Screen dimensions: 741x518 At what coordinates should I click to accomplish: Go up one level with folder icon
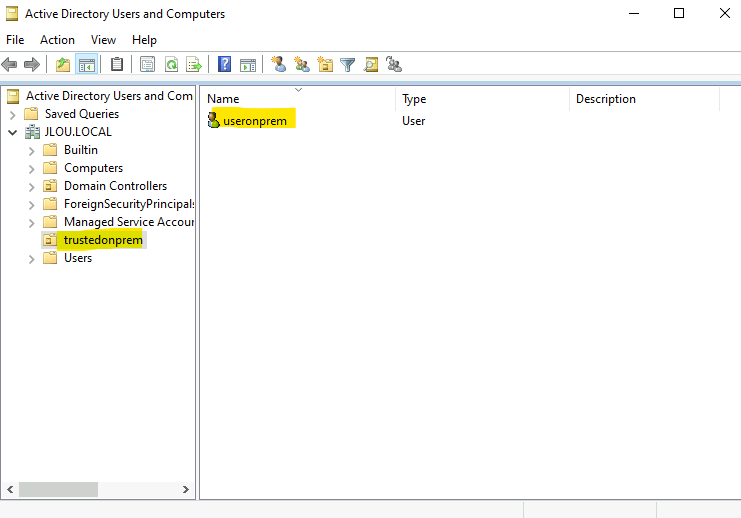(x=63, y=64)
